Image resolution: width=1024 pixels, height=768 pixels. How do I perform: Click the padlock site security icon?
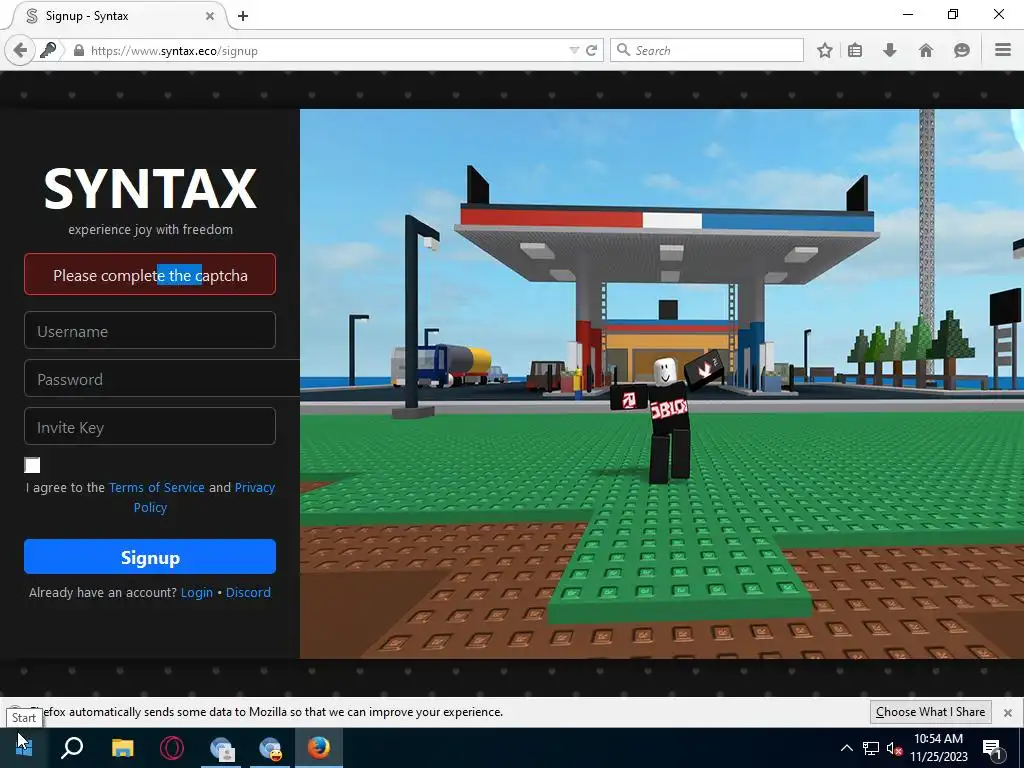(x=78, y=50)
